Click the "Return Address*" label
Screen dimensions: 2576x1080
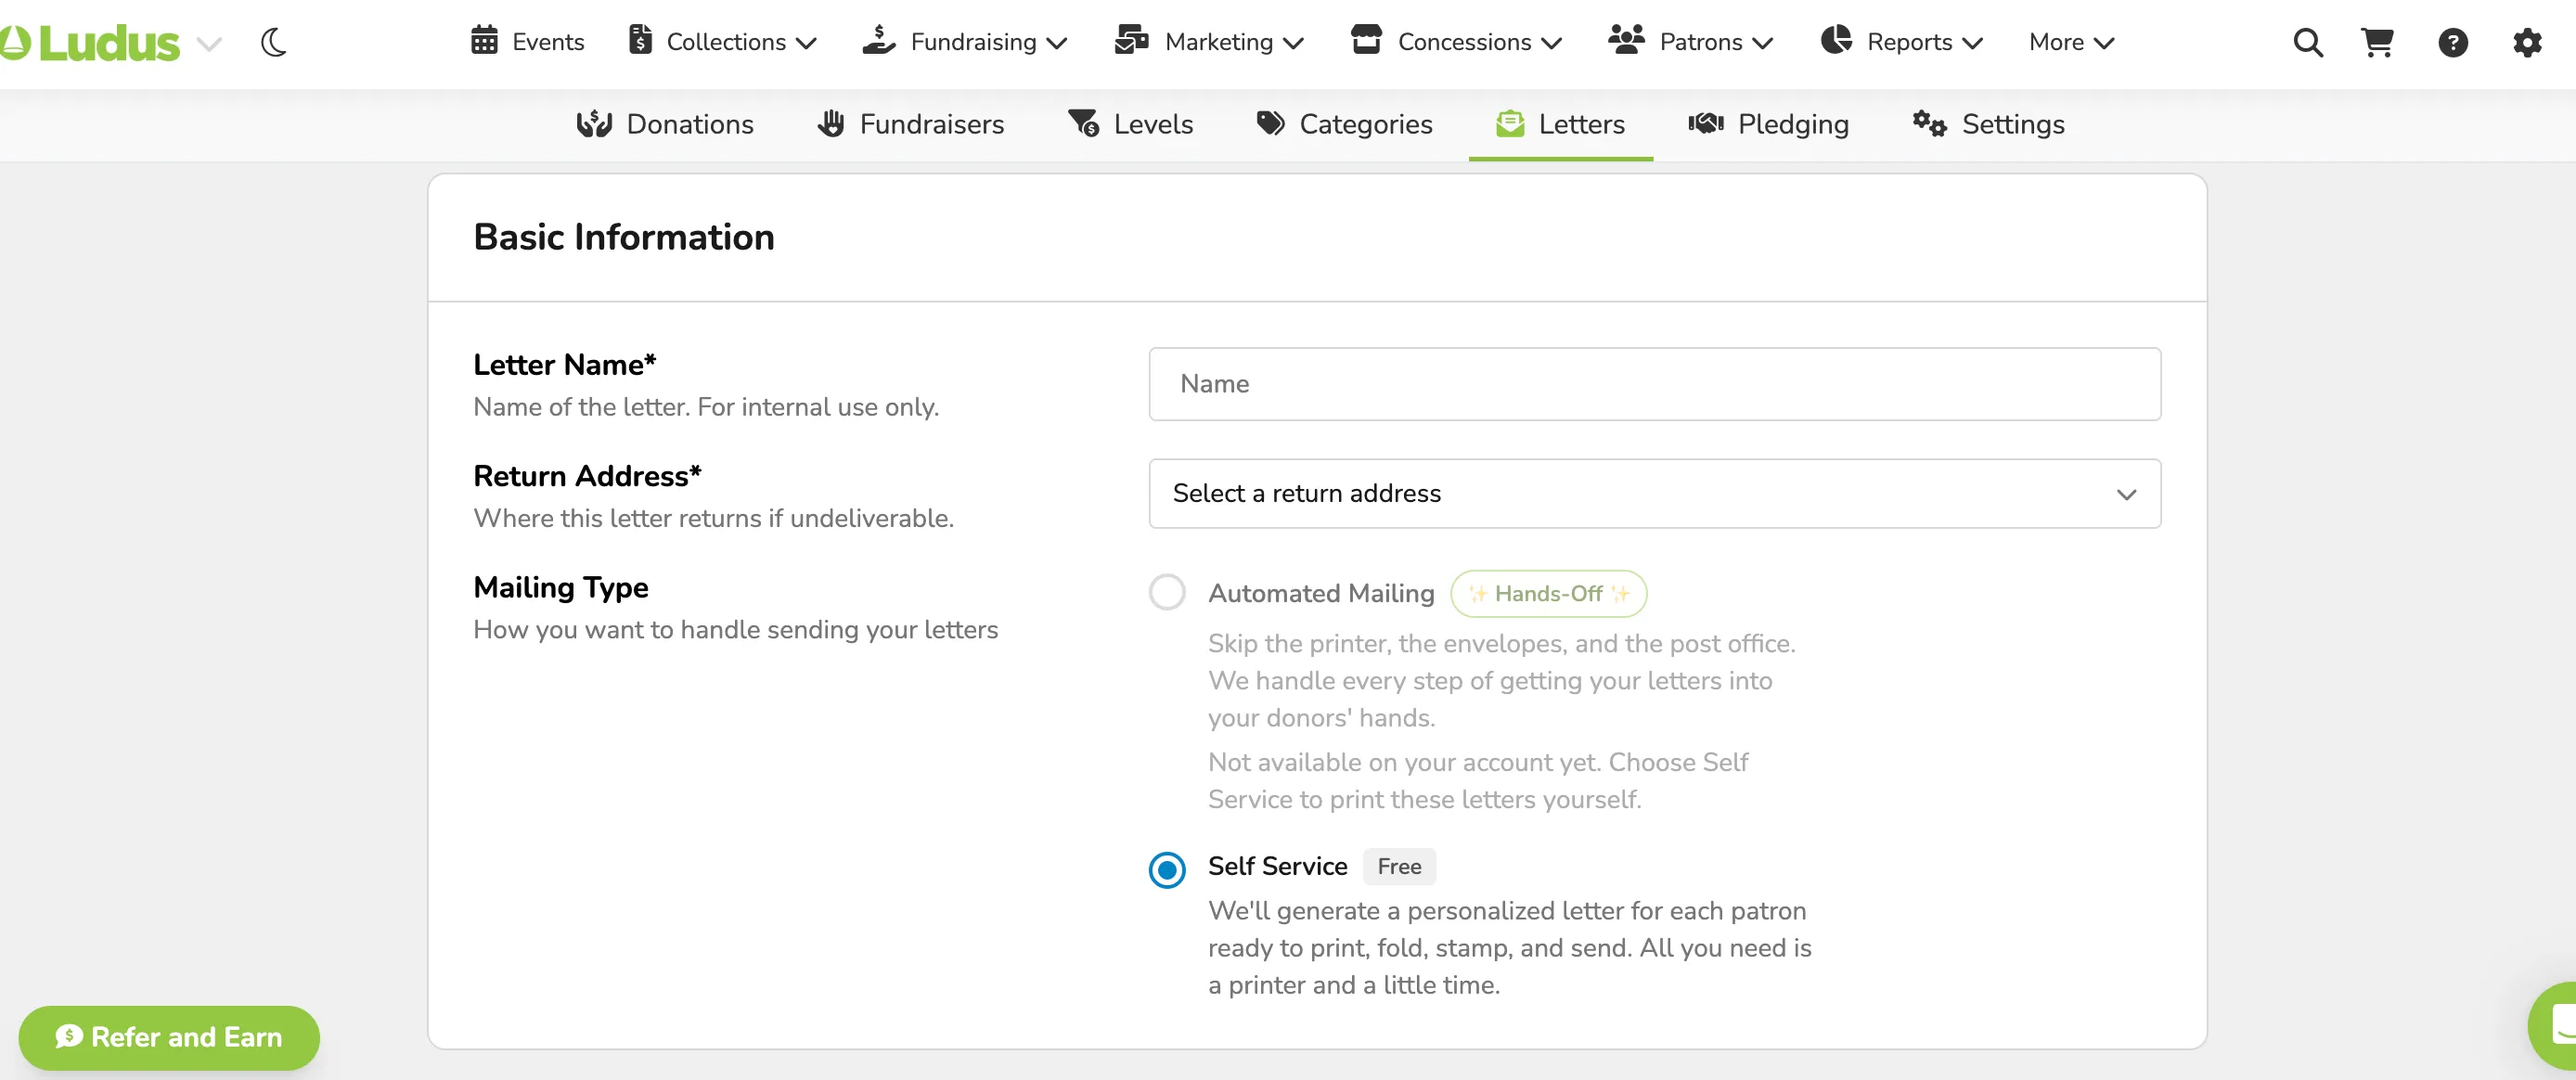pyautogui.click(x=587, y=476)
